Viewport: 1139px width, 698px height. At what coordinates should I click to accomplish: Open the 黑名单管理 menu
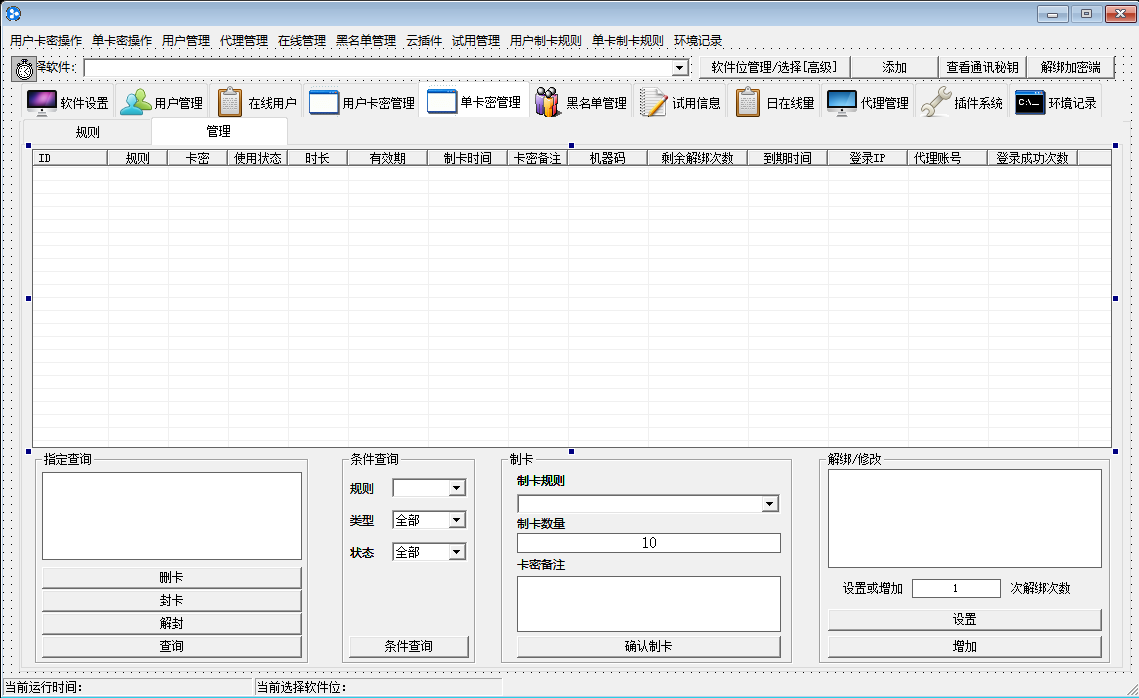point(366,41)
